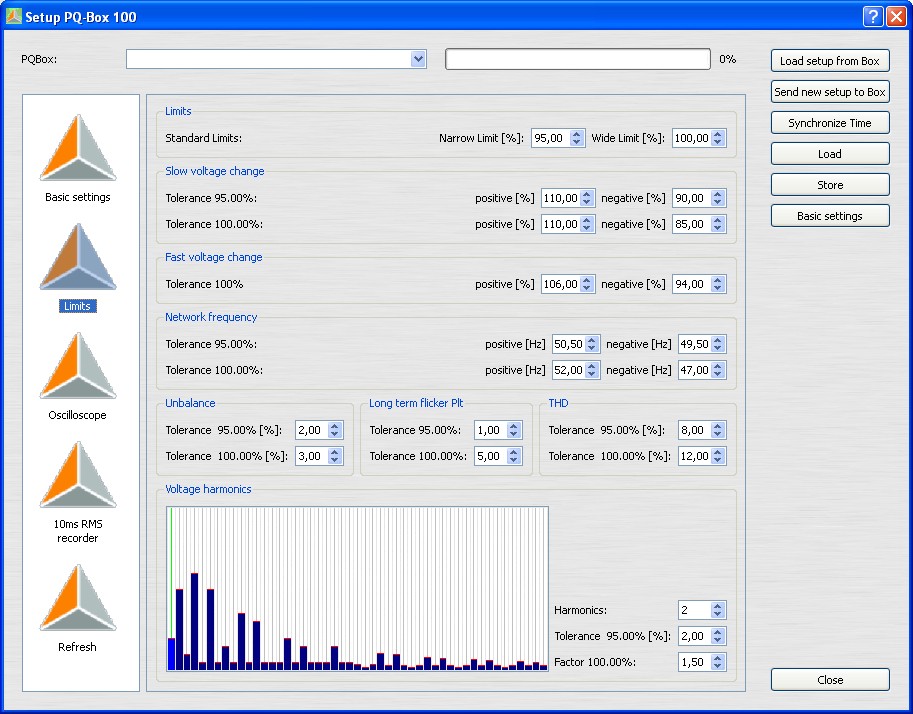The width and height of the screenshot is (913, 714).
Task: Adjust slow voltage 100% negative spinner
Action: point(717,224)
